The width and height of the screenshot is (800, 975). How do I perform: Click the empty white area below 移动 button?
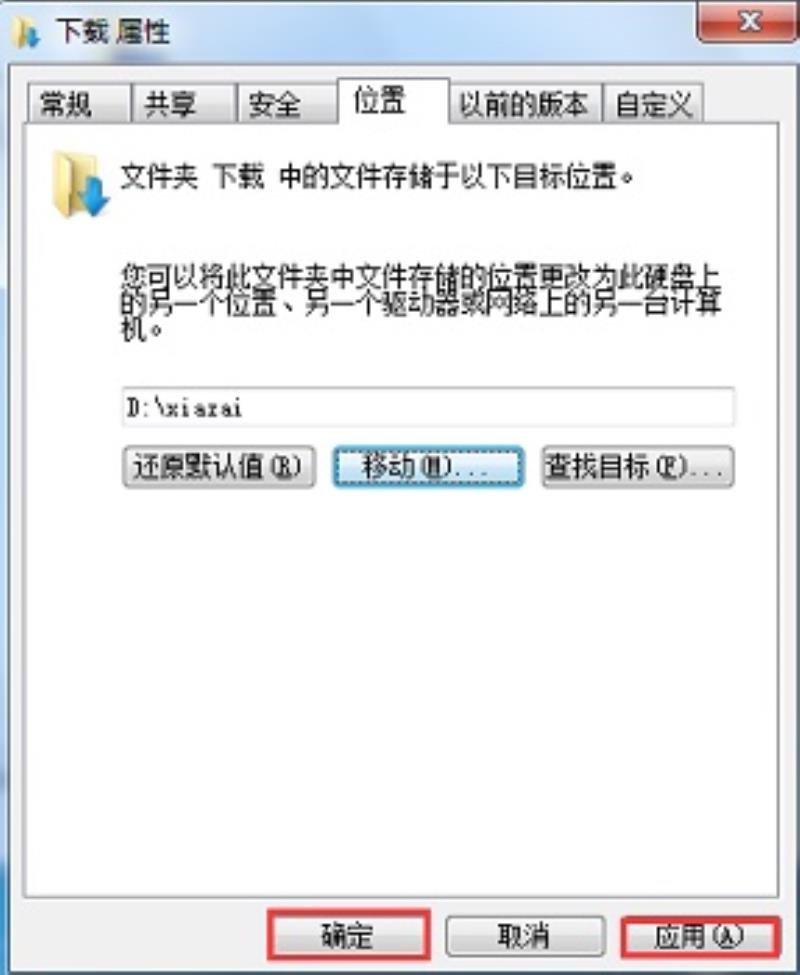[x=428, y=684]
